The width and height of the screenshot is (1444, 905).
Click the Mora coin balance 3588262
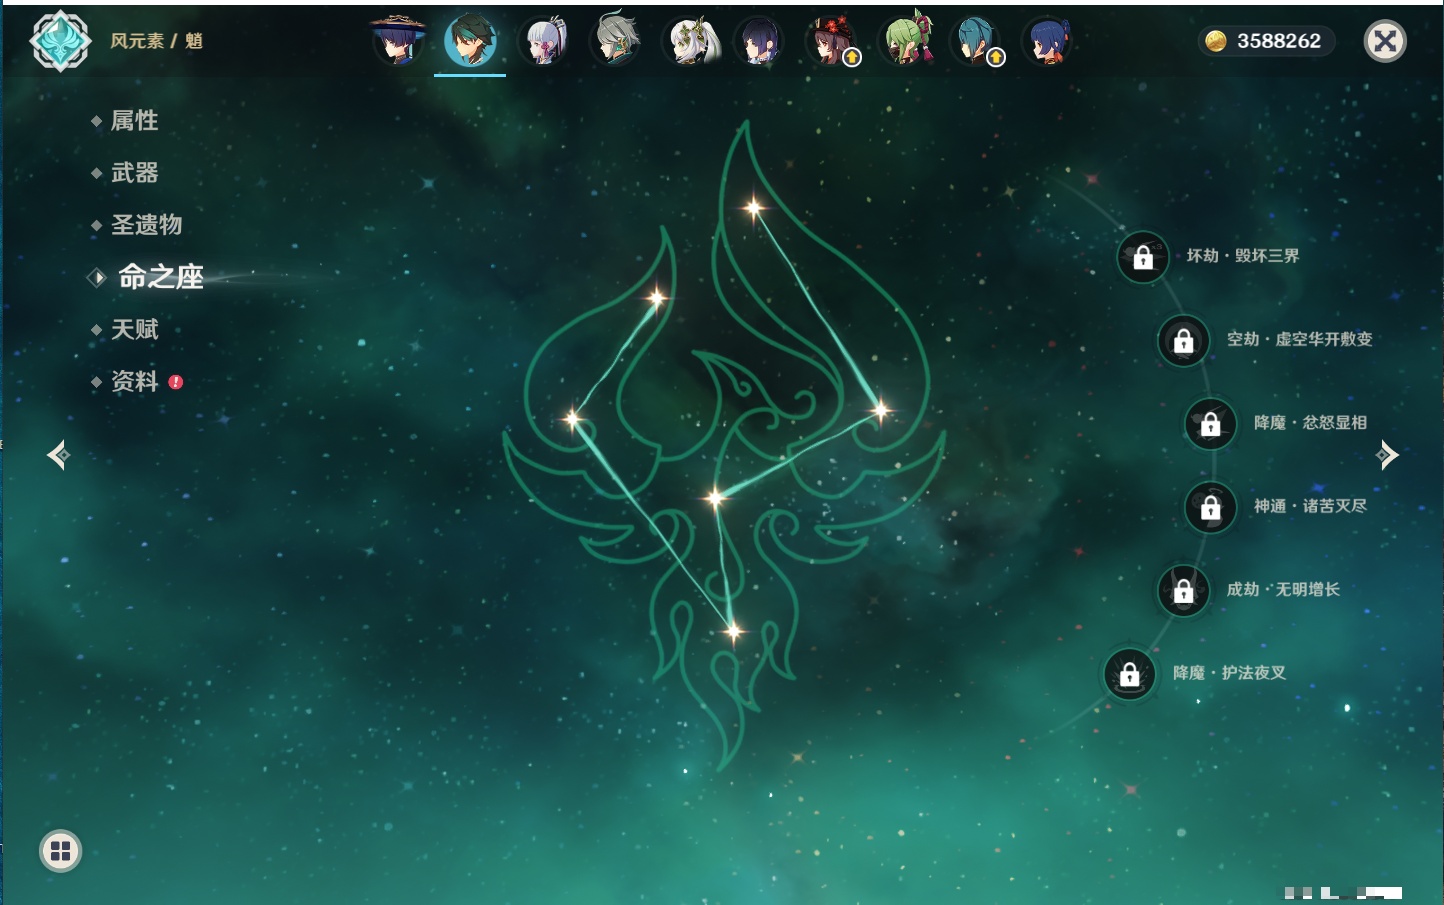pyautogui.click(x=1267, y=41)
